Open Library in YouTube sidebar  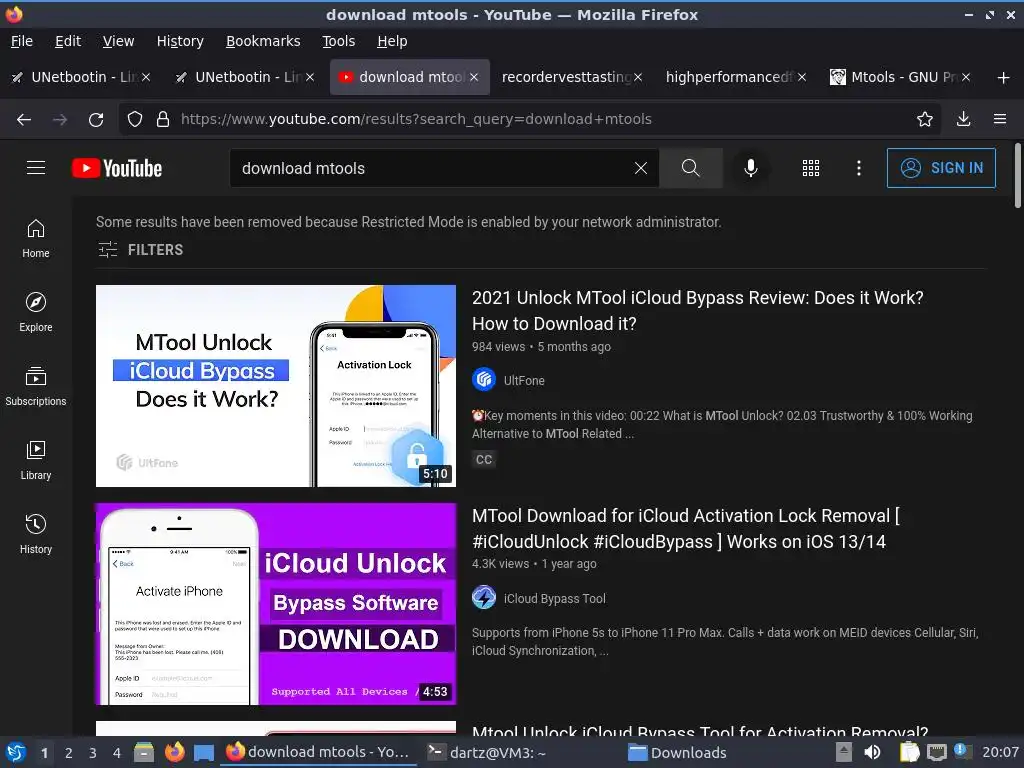(36, 461)
